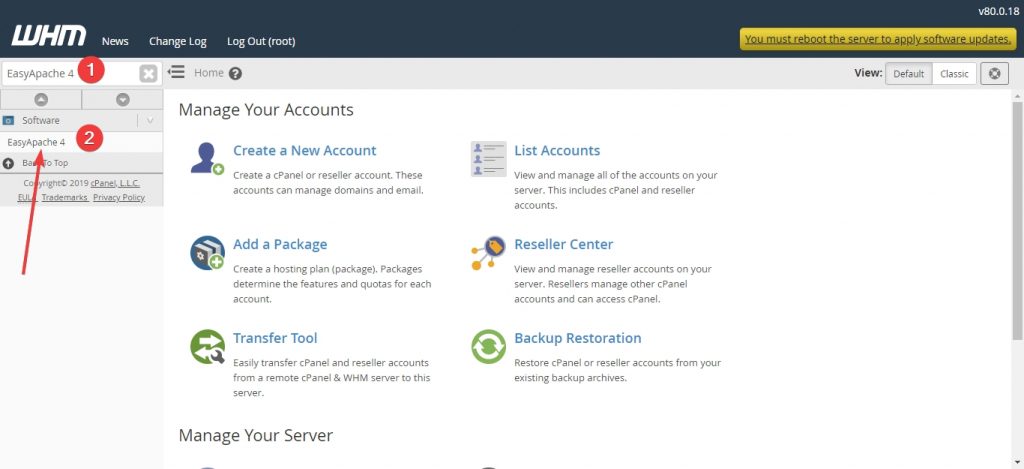Image resolution: width=1024 pixels, height=469 pixels.
Task: Click the Manage Your Accounts heading
Action: [x=266, y=110]
